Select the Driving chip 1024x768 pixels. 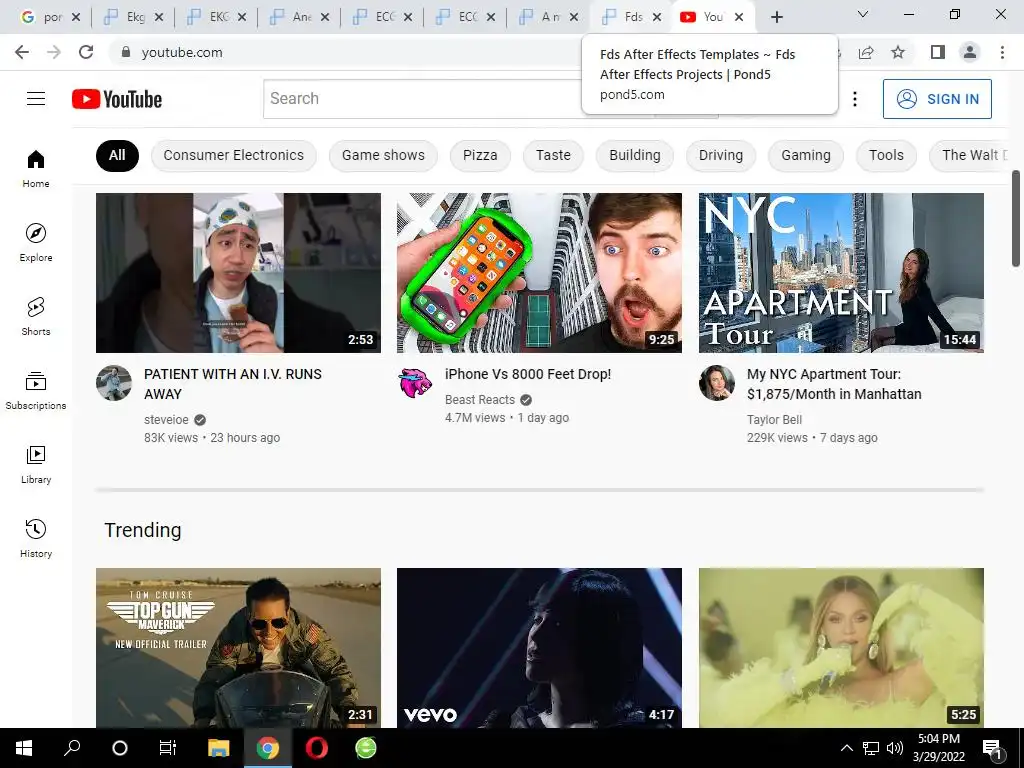721,155
